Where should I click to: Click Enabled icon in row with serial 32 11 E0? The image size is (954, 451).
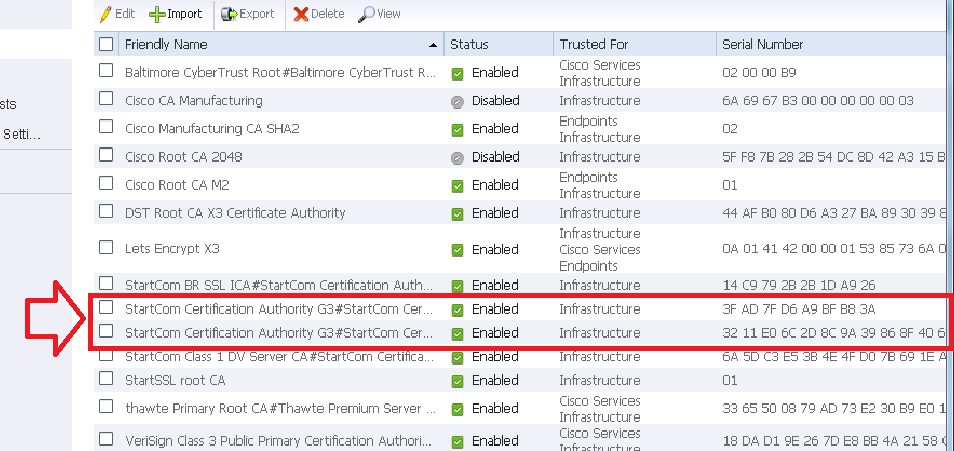(458, 334)
